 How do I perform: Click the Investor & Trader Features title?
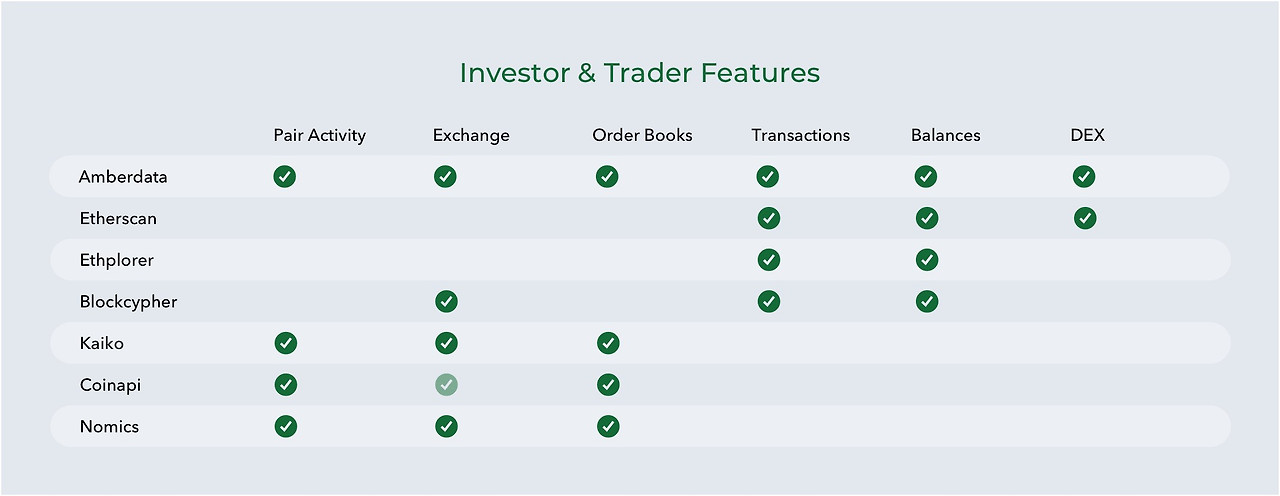click(640, 73)
